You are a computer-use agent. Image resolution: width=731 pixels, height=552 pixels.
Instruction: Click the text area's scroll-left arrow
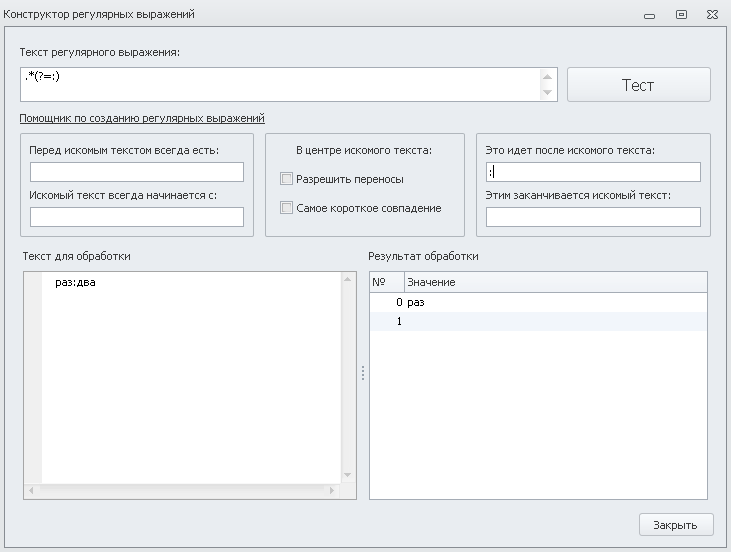[31, 490]
